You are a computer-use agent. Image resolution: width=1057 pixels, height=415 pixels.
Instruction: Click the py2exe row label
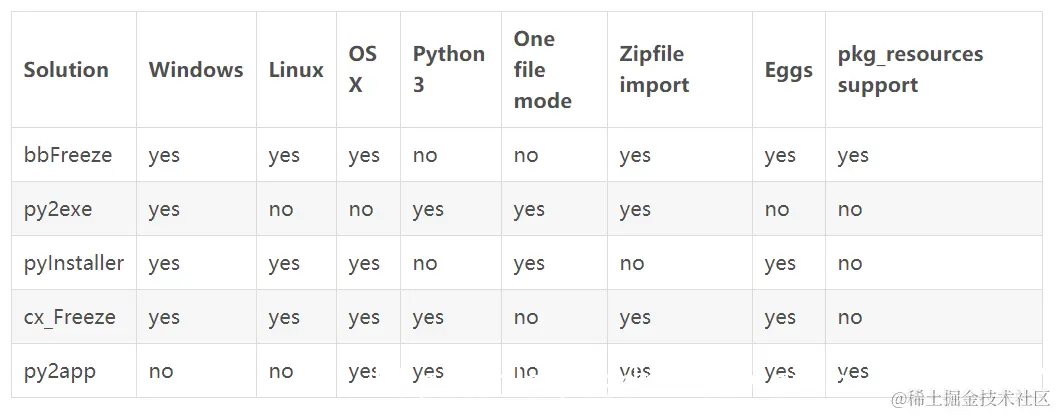coord(60,209)
